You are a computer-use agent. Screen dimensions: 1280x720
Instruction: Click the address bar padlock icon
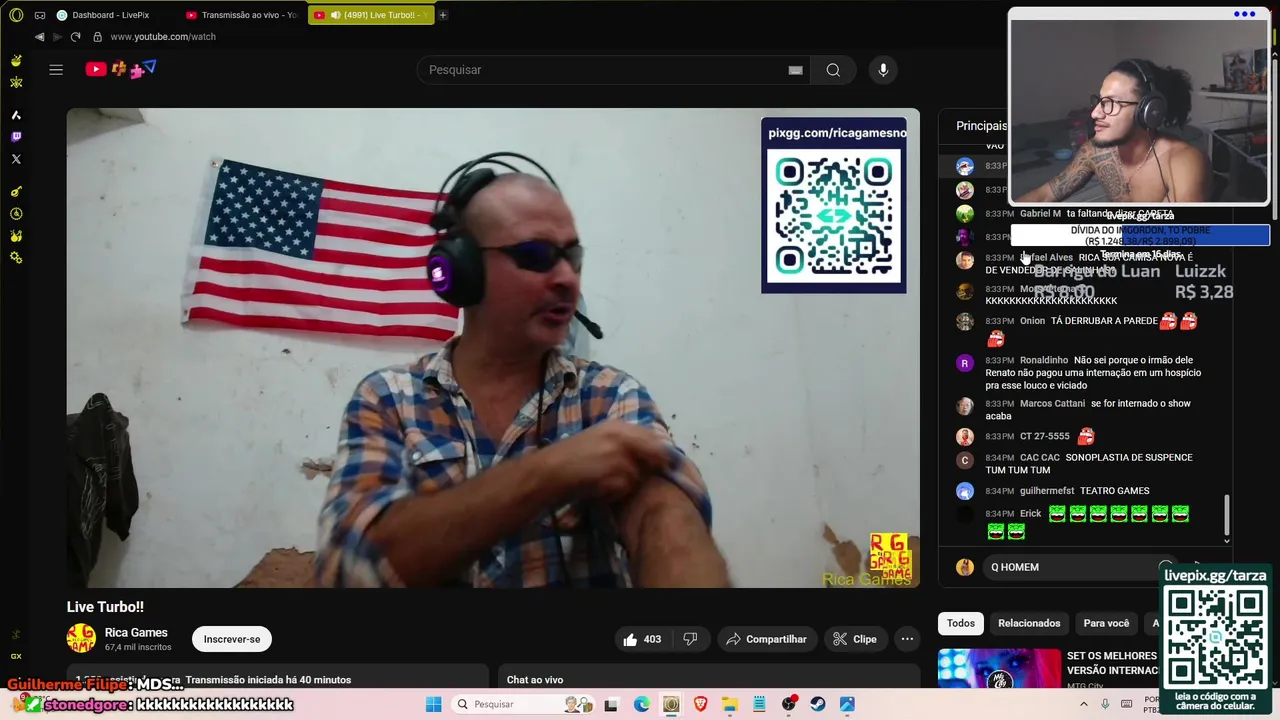point(97,37)
